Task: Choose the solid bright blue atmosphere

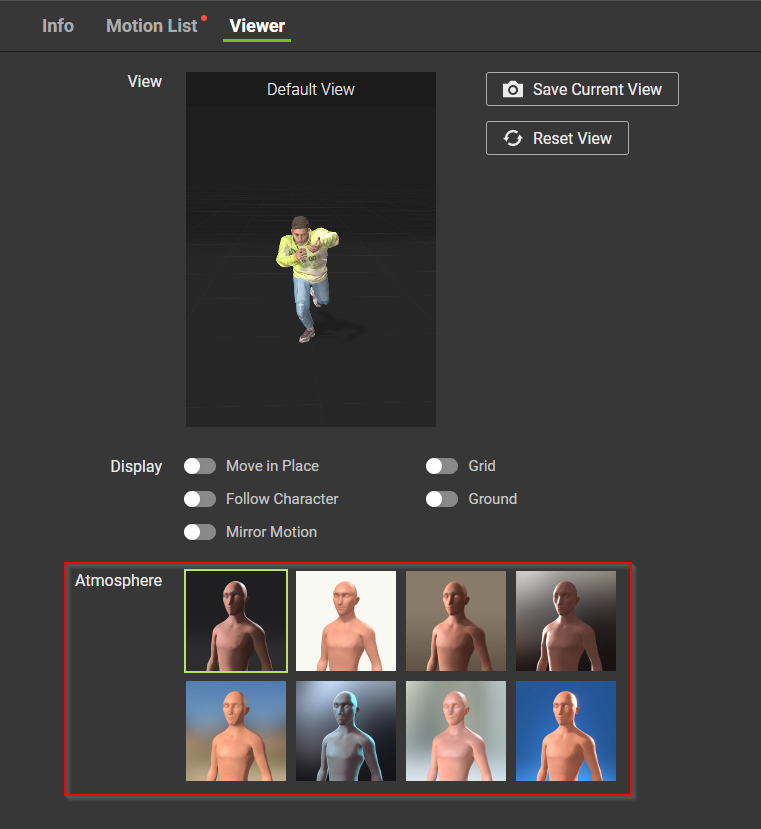Action: [566, 731]
